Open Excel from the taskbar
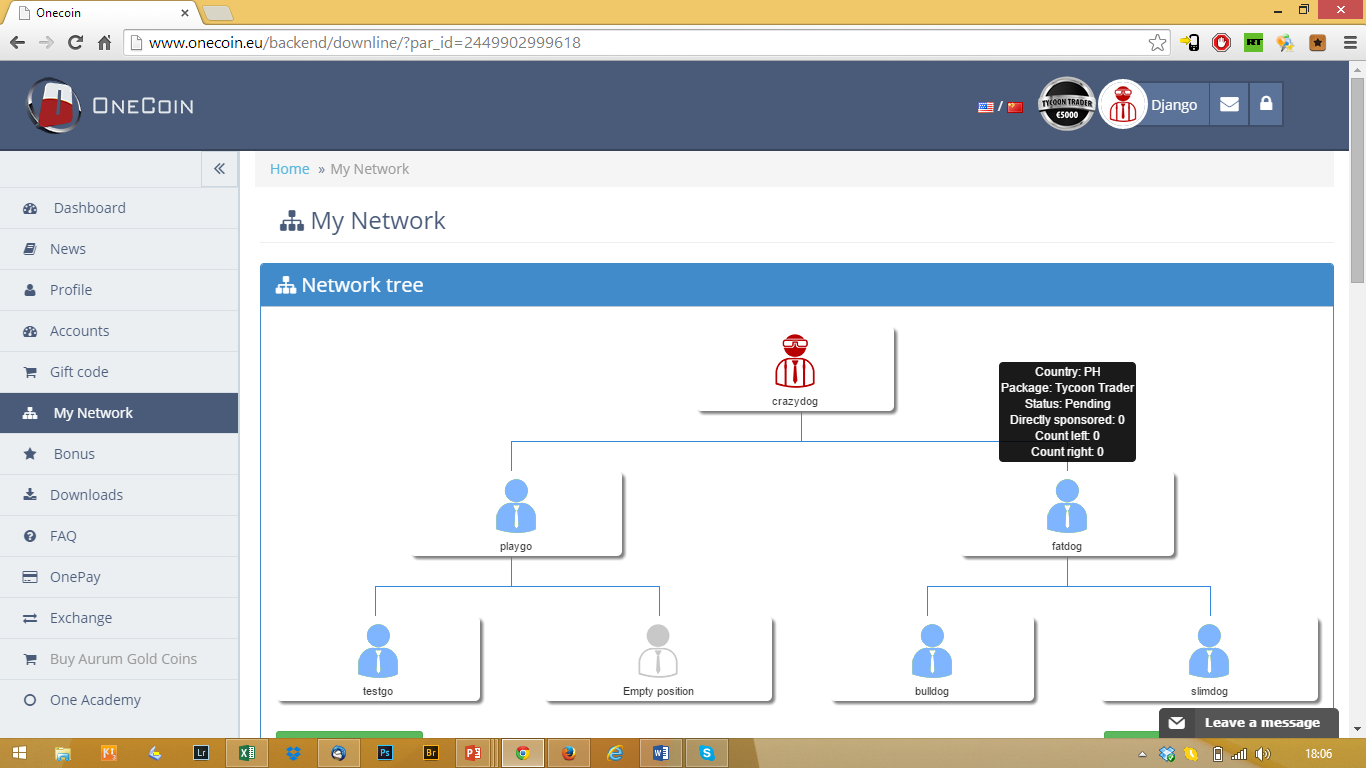 pyautogui.click(x=247, y=753)
